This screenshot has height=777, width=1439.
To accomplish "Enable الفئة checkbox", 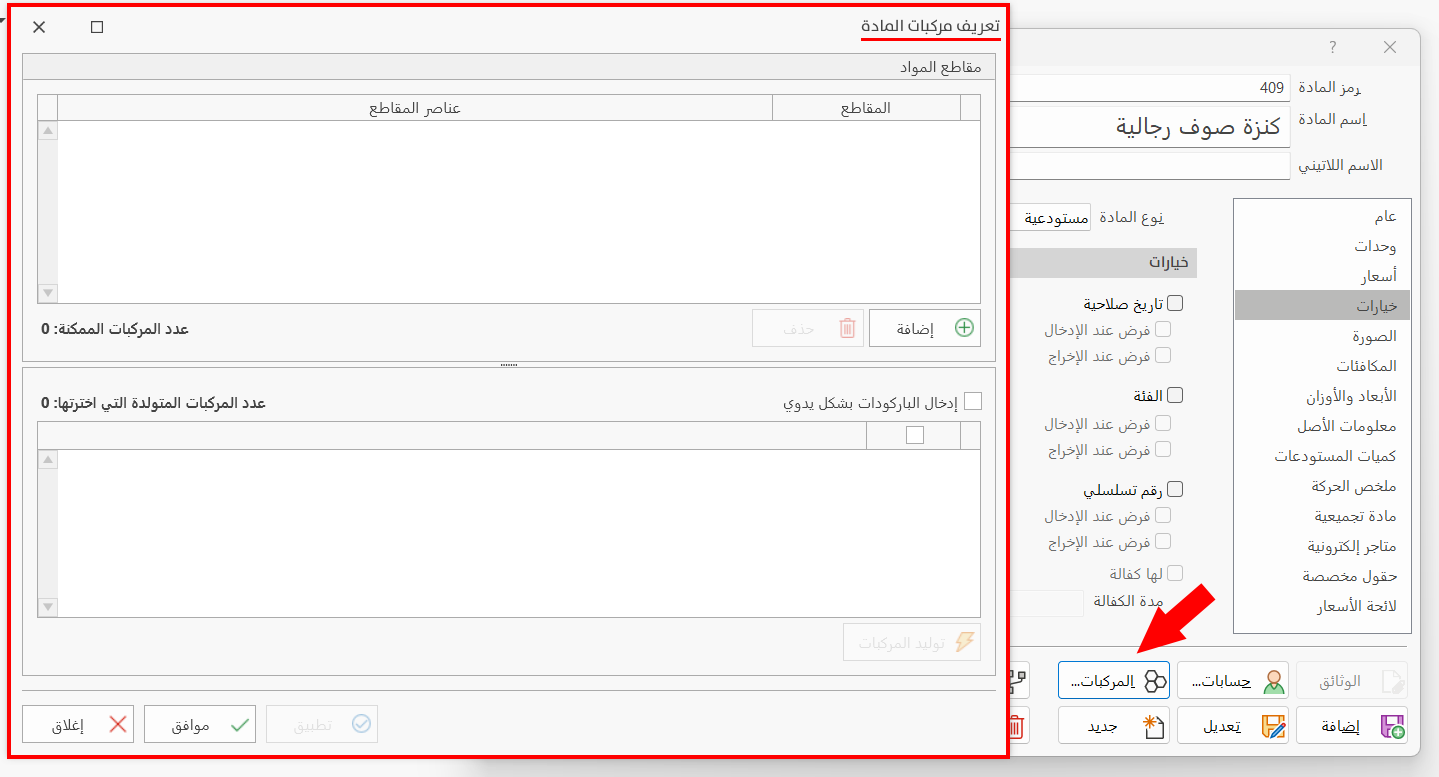I will coord(1175,396).
